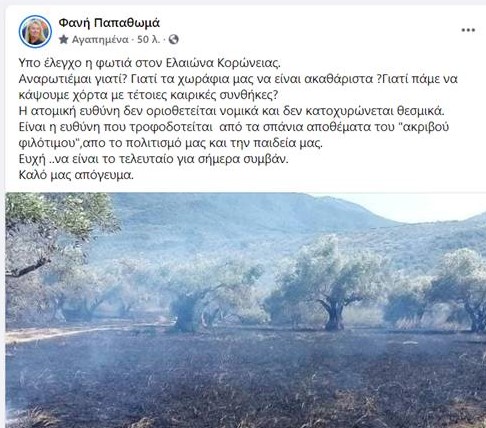Click the globe public audience icon

(173, 40)
